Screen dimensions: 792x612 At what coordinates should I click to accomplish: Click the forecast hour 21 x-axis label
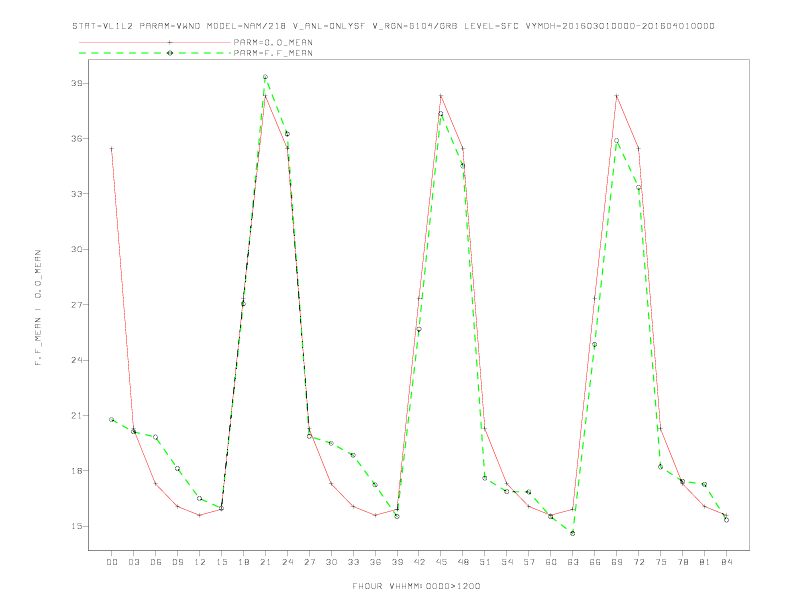click(265, 562)
